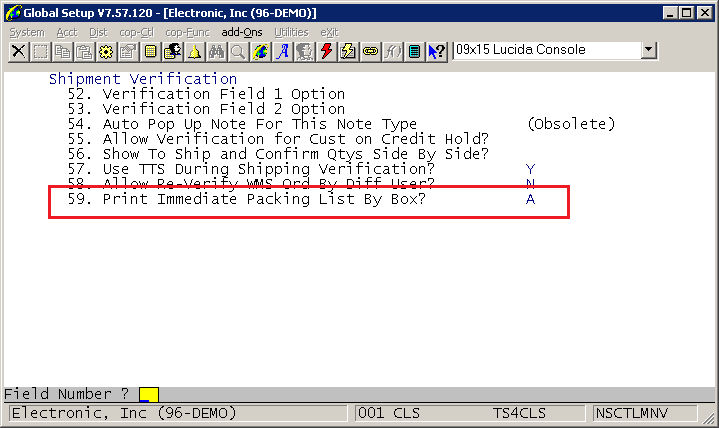Click the arrow question mark help icon
The width and height of the screenshot is (719, 428).
pos(437,51)
